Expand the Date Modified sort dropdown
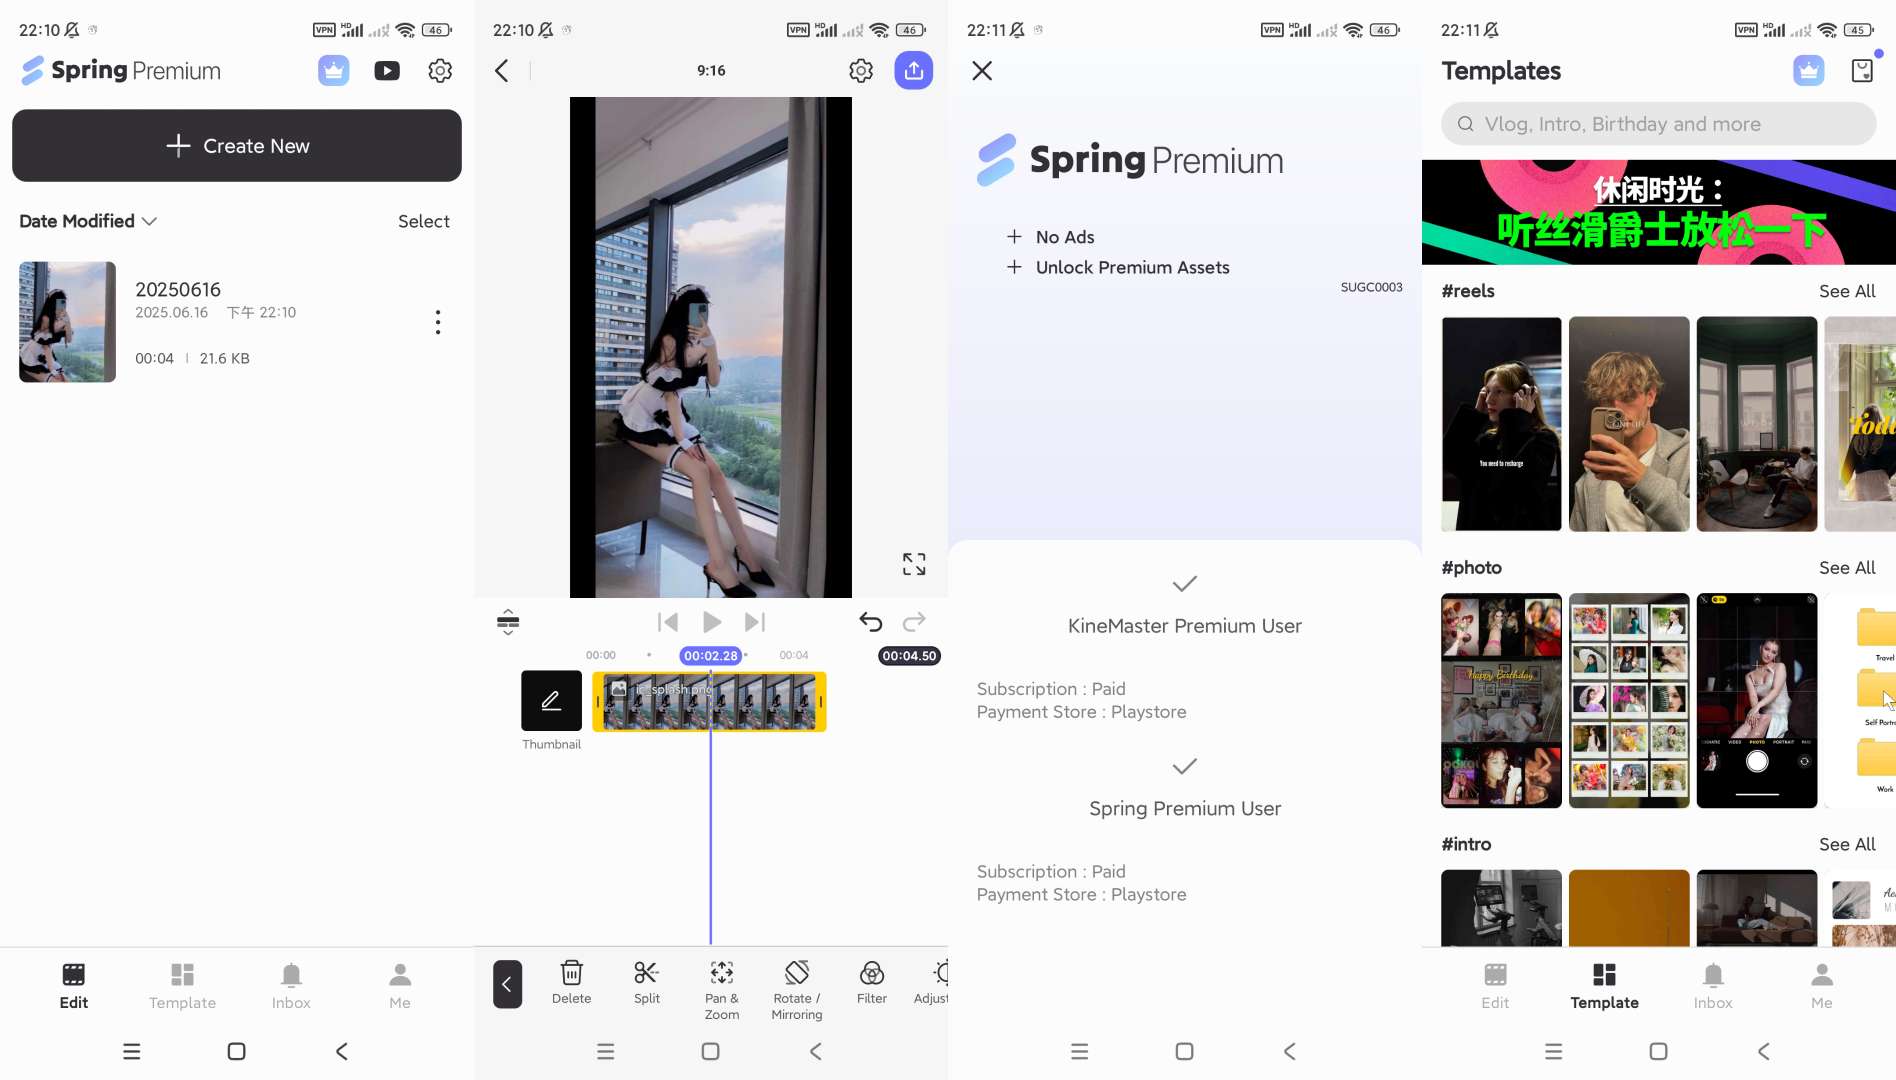The width and height of the screenshot is (1896, 1080). coord(88,221)
